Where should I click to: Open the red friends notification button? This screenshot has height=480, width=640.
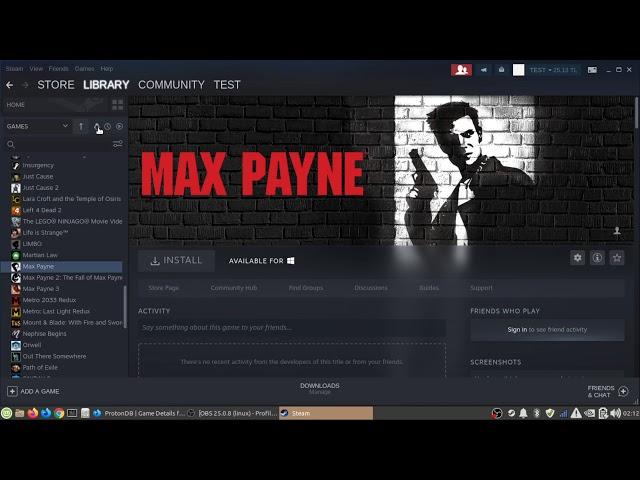tap(461, 70)
